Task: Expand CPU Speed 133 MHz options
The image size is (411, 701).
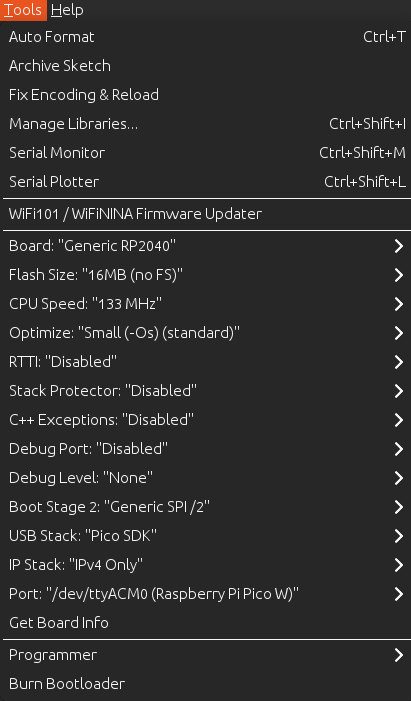Action: [x=205, y=304]
